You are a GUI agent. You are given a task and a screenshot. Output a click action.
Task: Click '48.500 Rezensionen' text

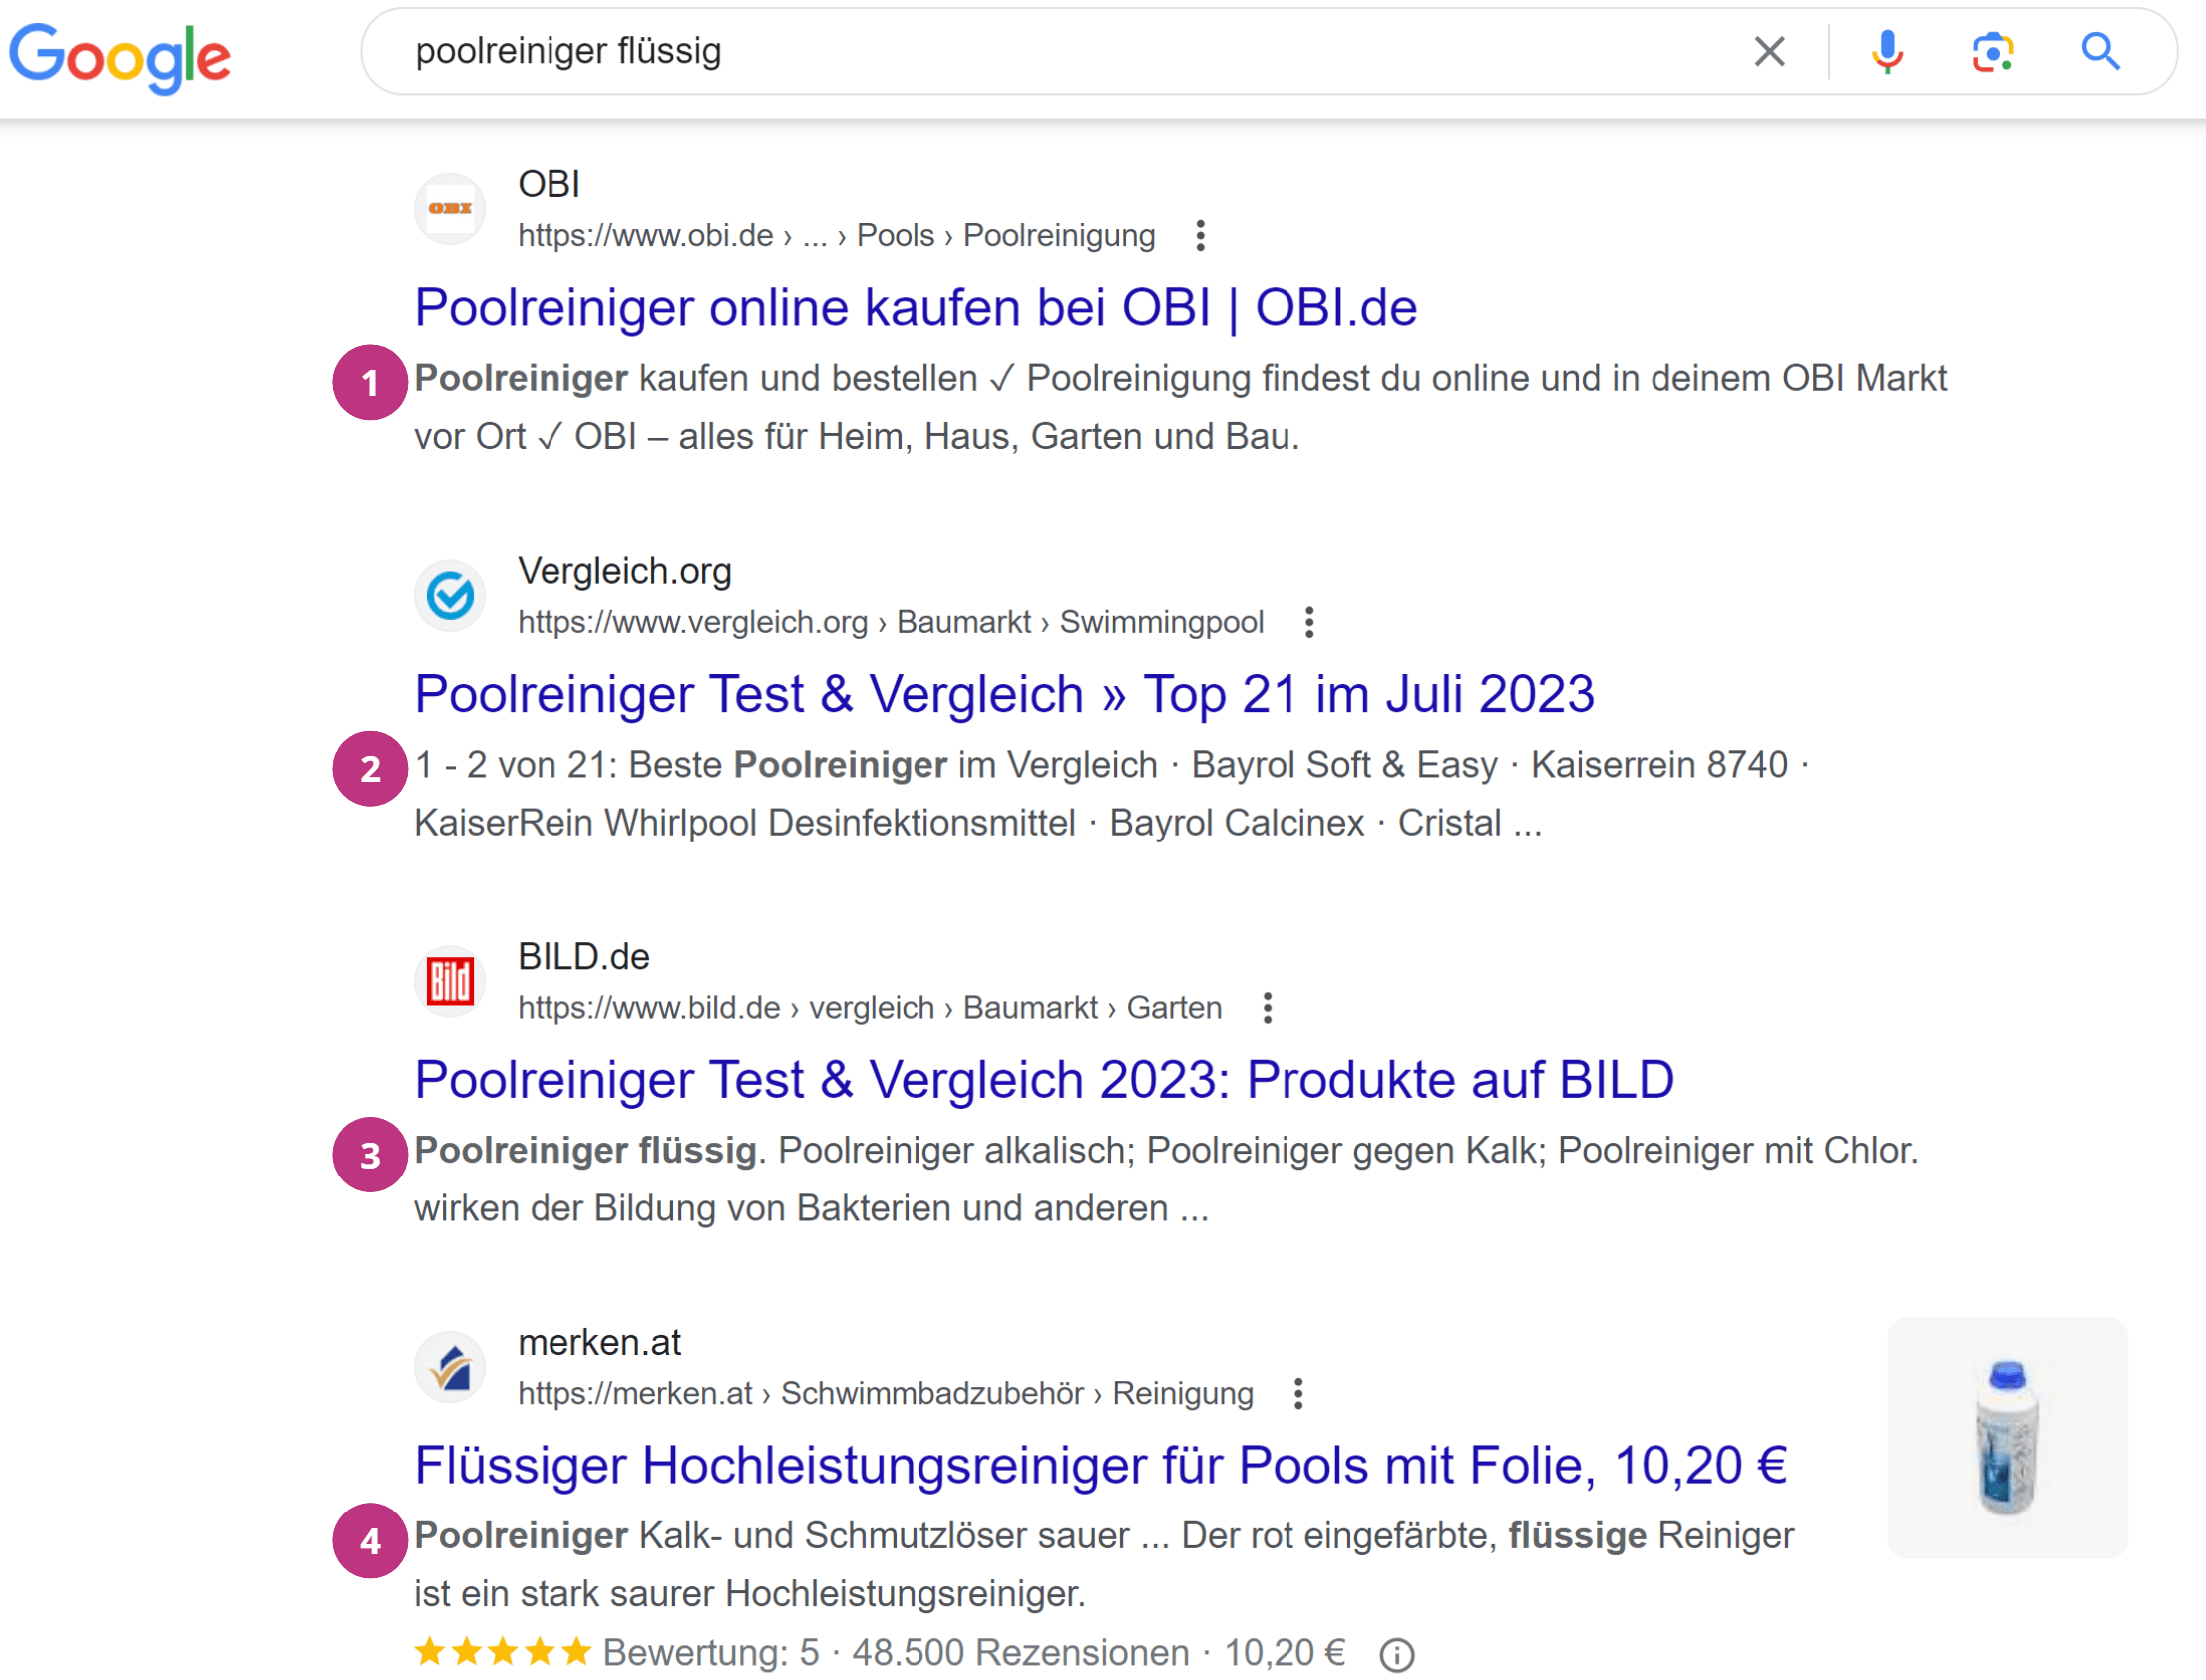point(1020,1653)
